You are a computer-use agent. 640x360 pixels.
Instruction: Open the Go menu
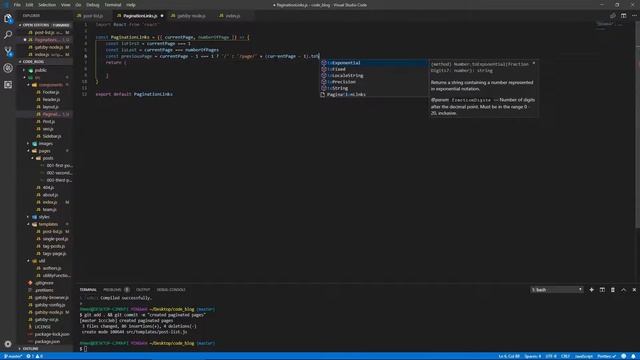(78, 5)
